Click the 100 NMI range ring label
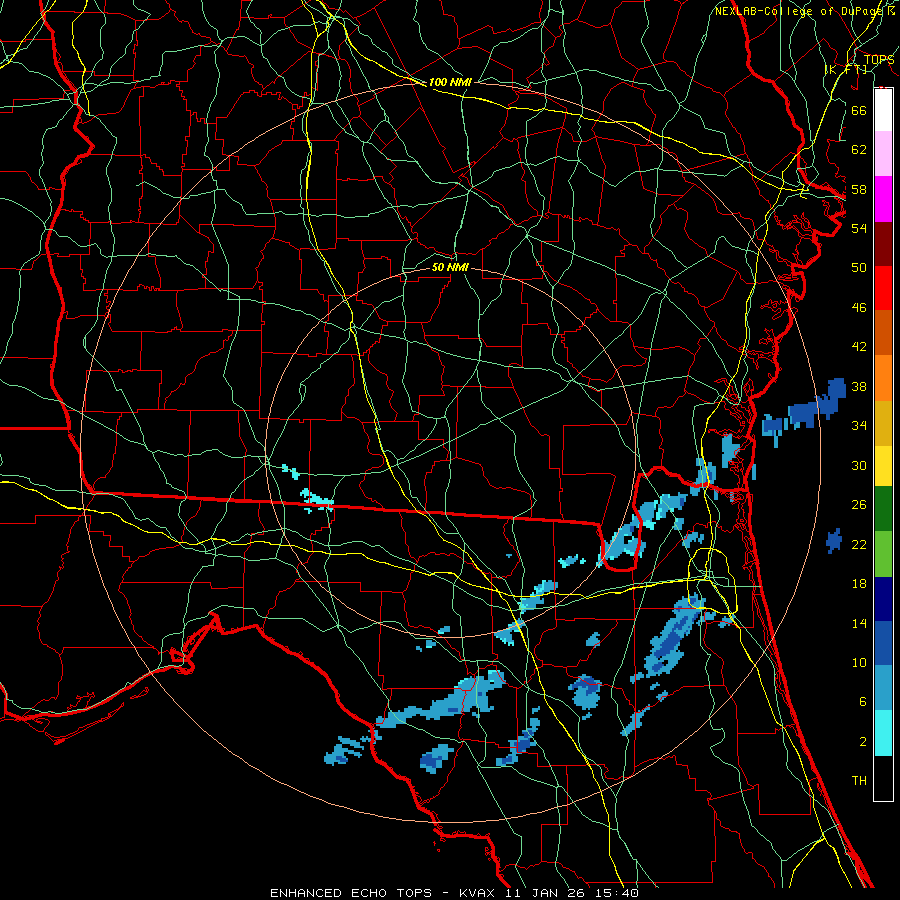Screen dimensions: 900x900 click(450, 82)
